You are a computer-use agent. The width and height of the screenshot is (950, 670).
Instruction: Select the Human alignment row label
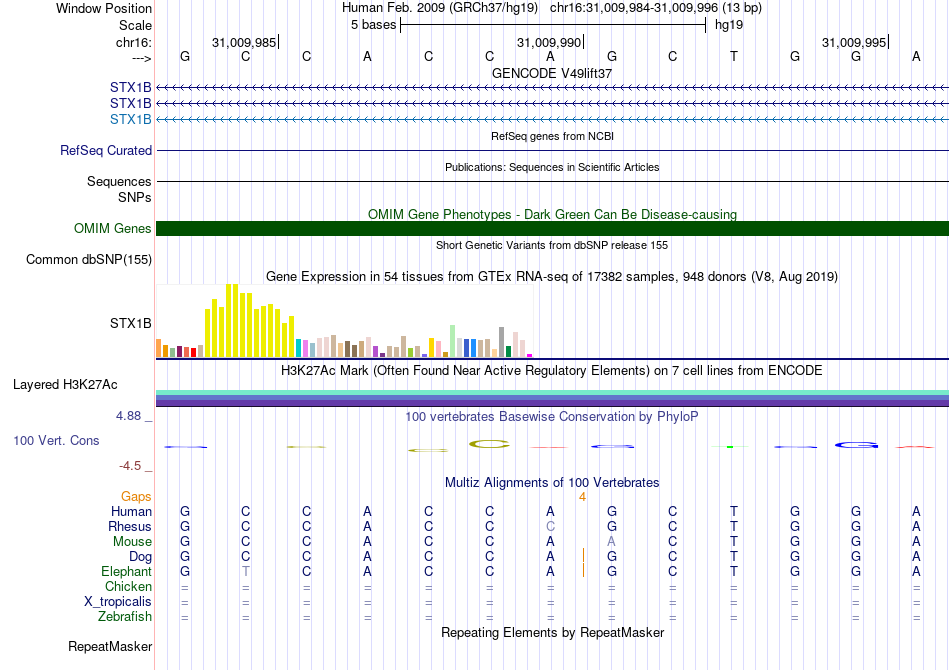click(x=131, y=512)
